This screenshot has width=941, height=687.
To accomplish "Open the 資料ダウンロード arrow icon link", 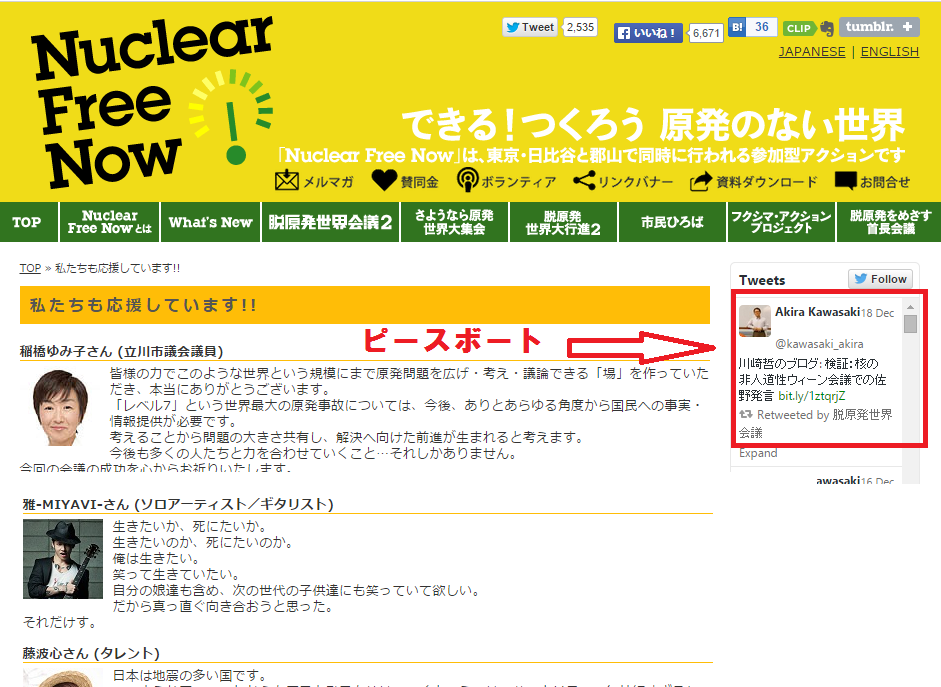I will [x=753, y=181].
